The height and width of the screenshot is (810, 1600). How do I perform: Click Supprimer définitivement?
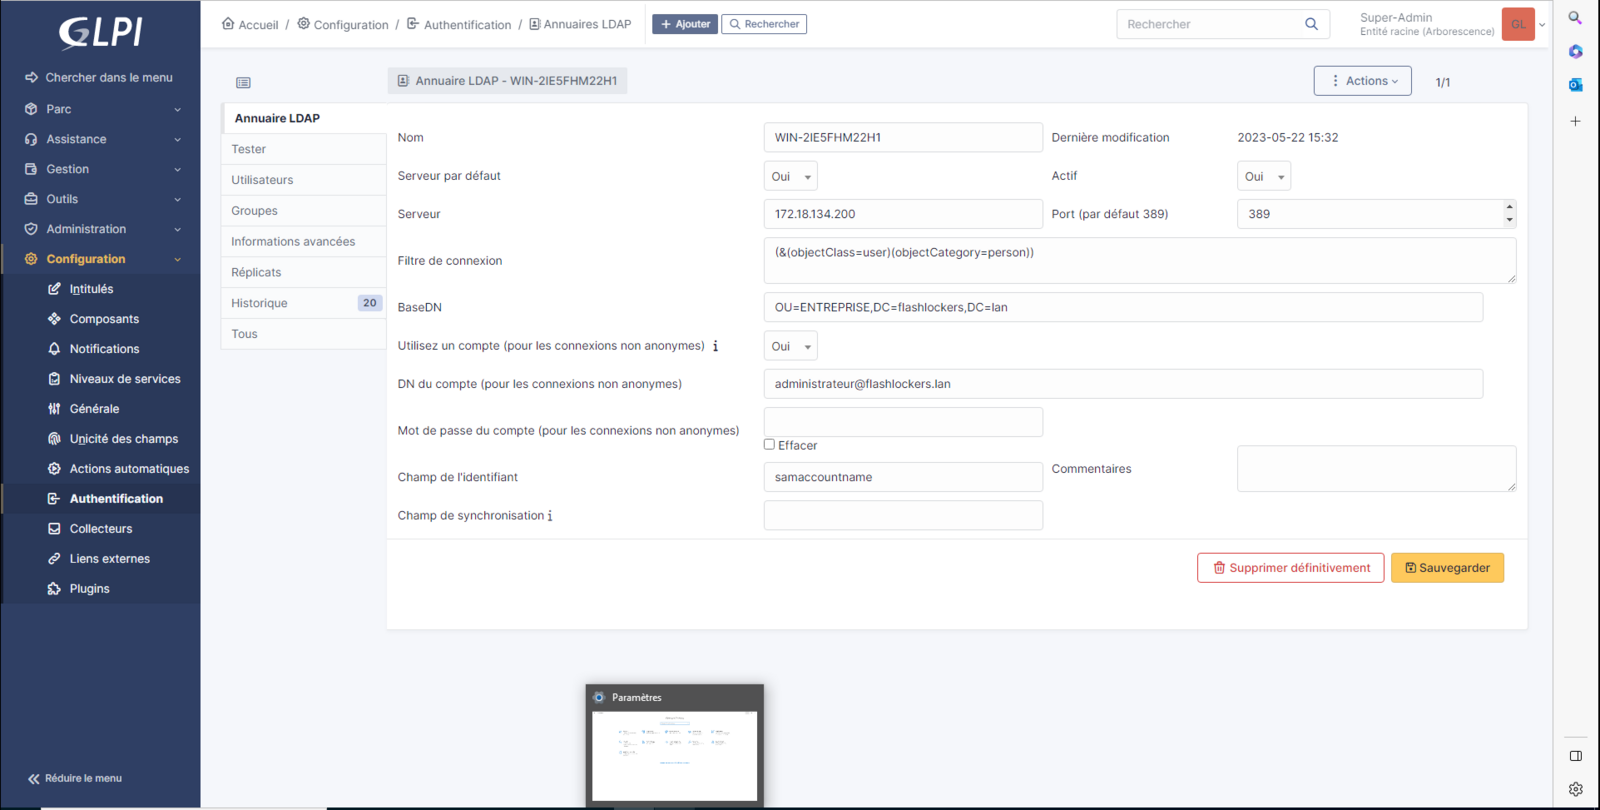(1290, 568)
